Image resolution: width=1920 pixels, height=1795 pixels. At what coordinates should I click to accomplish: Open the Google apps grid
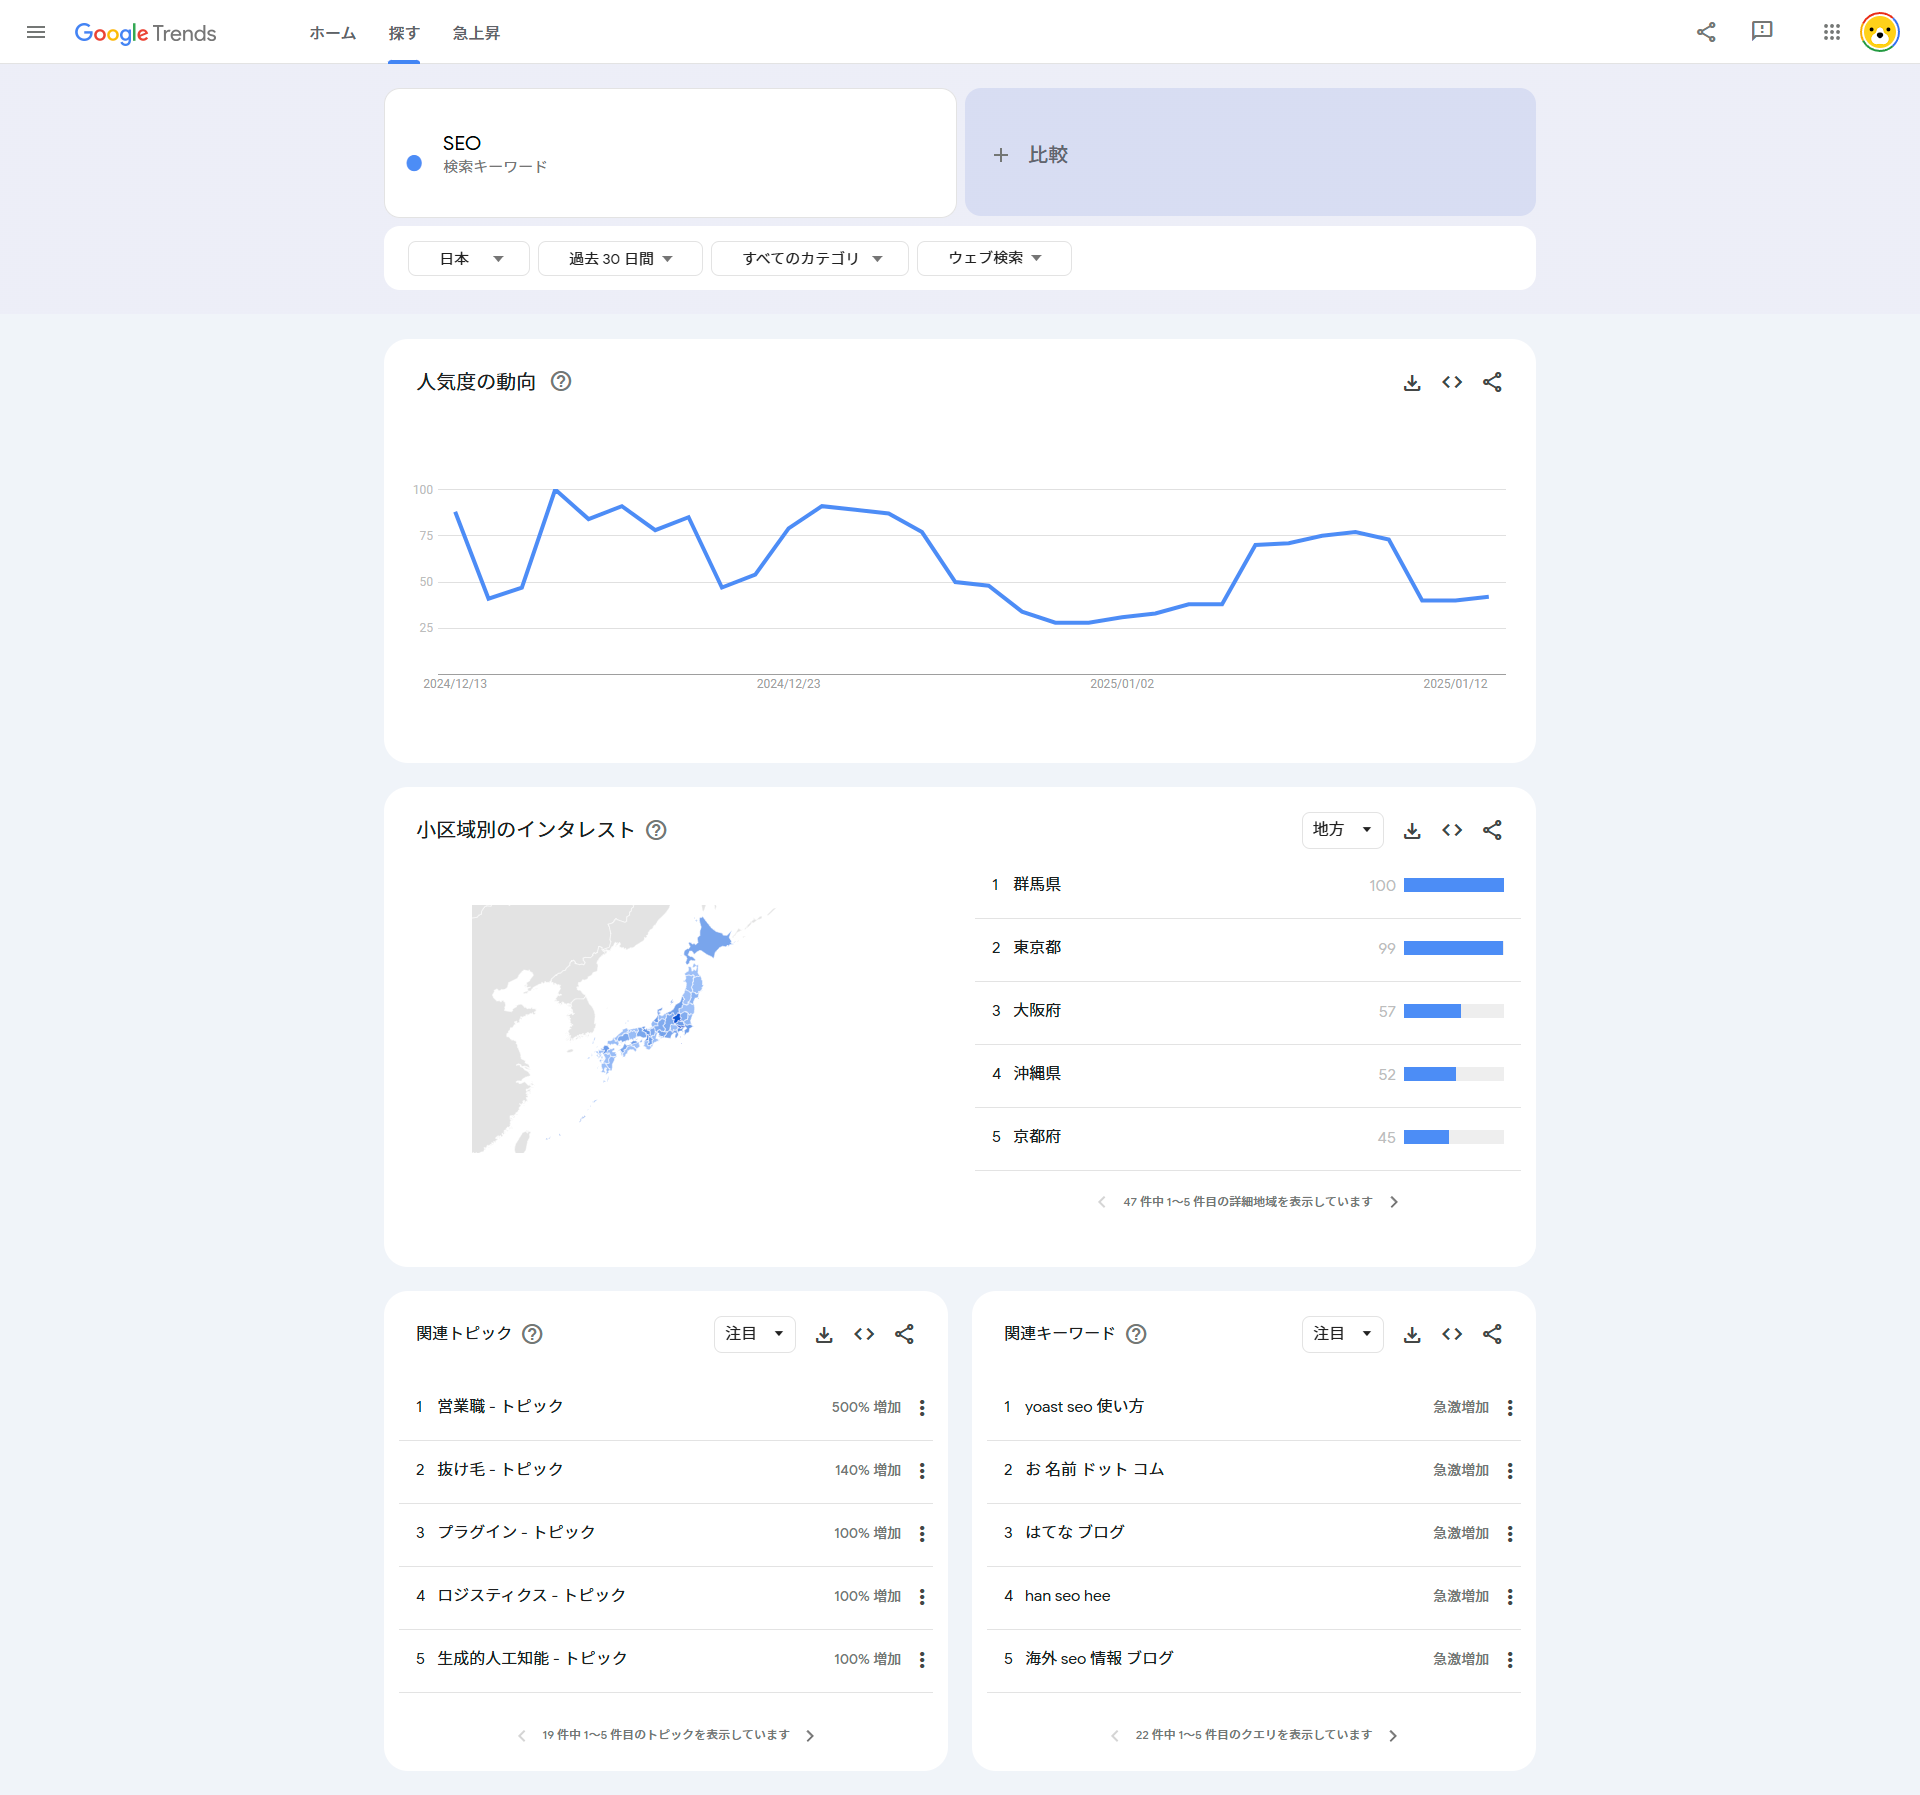tap(1831, 32)
